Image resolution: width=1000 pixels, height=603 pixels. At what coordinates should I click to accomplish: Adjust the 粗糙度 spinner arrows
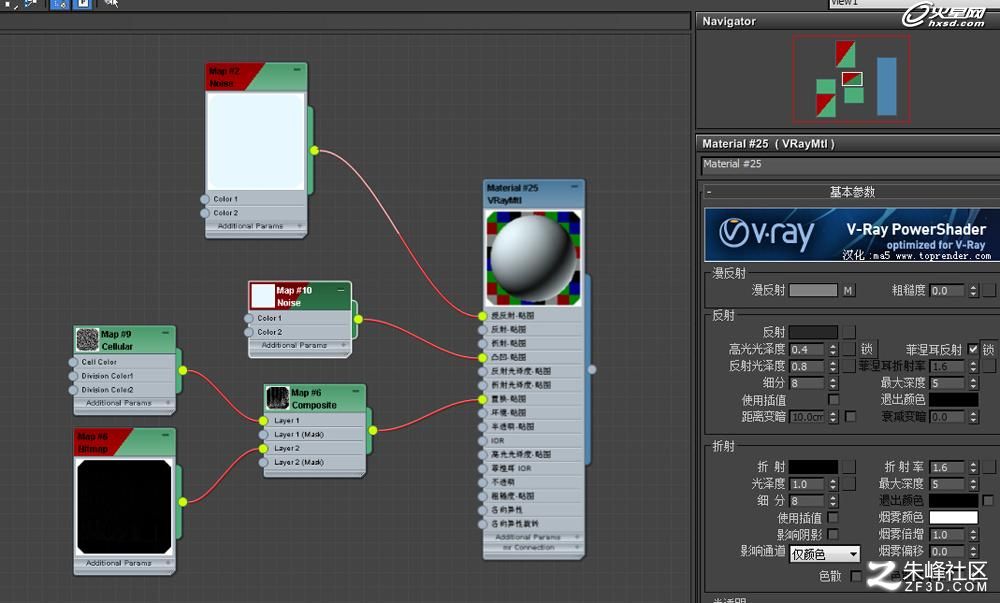(x=973, y=291)
